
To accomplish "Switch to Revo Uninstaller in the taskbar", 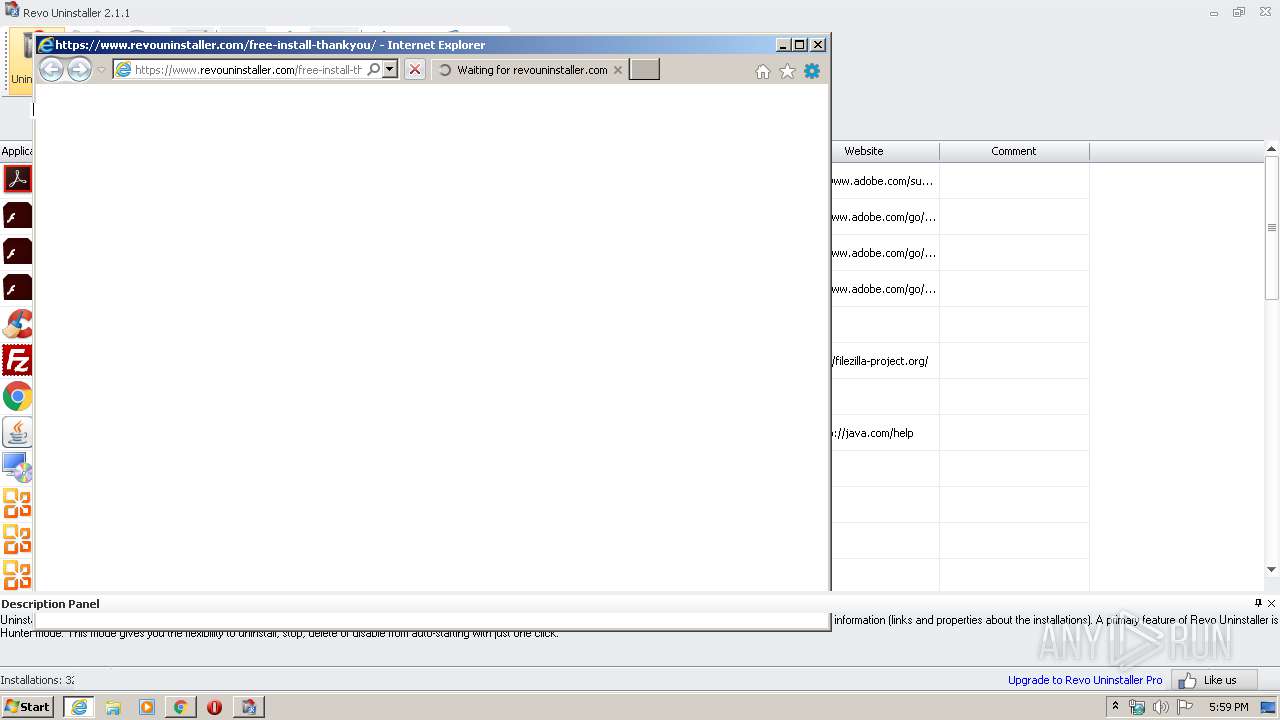I will pyautogui.click(x=248, y=707).
